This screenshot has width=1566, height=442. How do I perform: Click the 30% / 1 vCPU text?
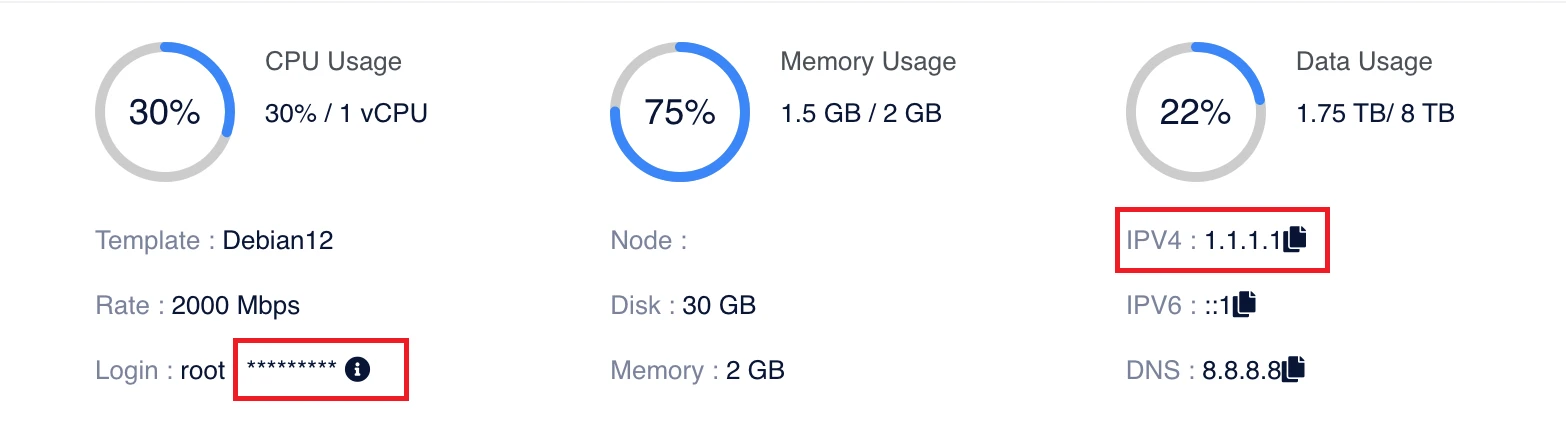click(346, 113)
